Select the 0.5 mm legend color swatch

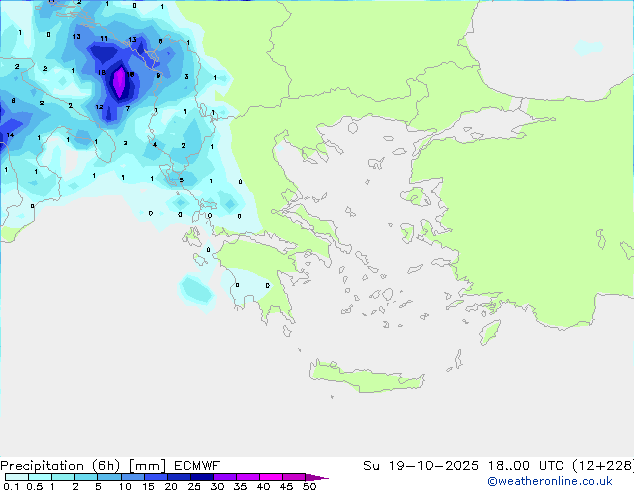(x=40, y=477)
